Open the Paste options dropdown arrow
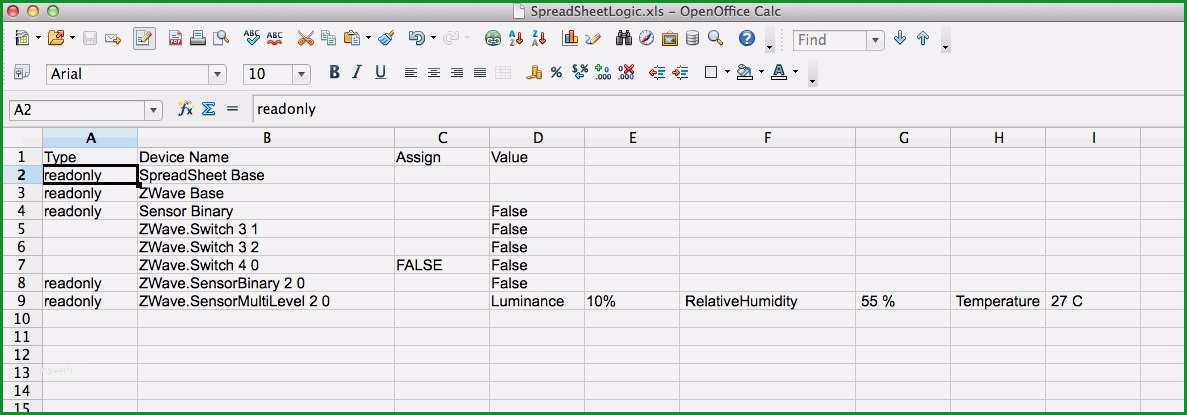 click(x=368, y=38)
